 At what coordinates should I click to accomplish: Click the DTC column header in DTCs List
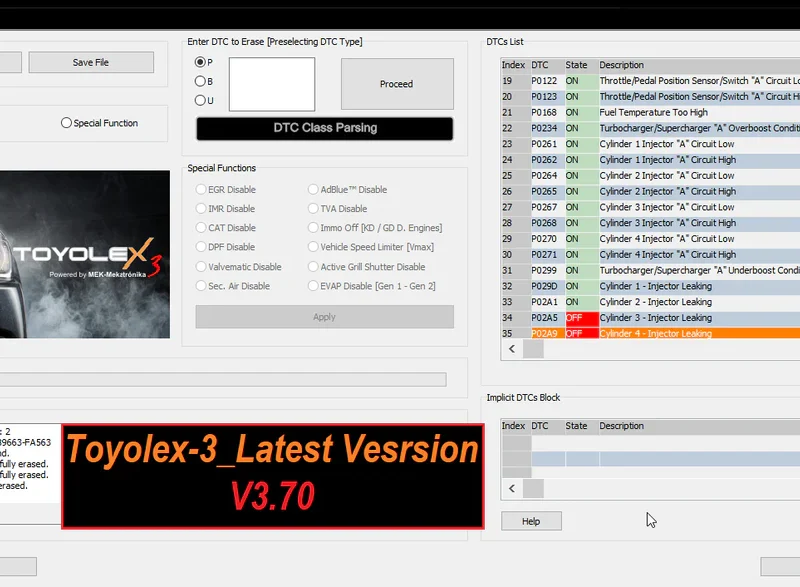click(x=540, y=65)
